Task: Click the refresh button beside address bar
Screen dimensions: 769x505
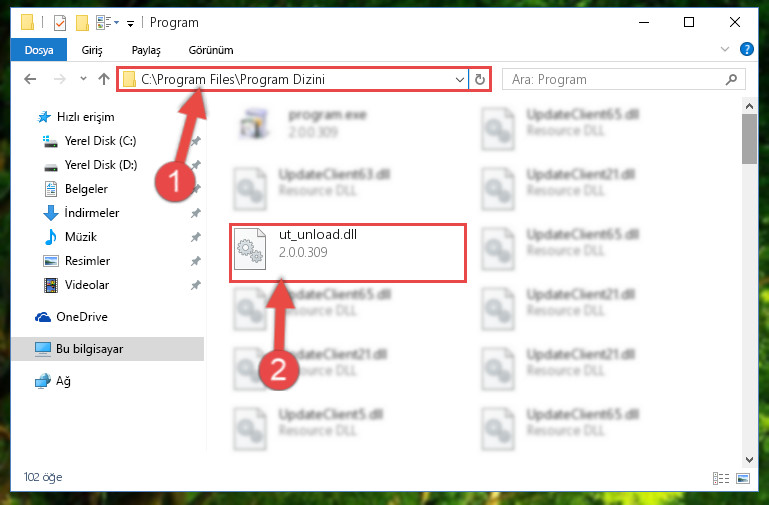Action: [480, 79]
